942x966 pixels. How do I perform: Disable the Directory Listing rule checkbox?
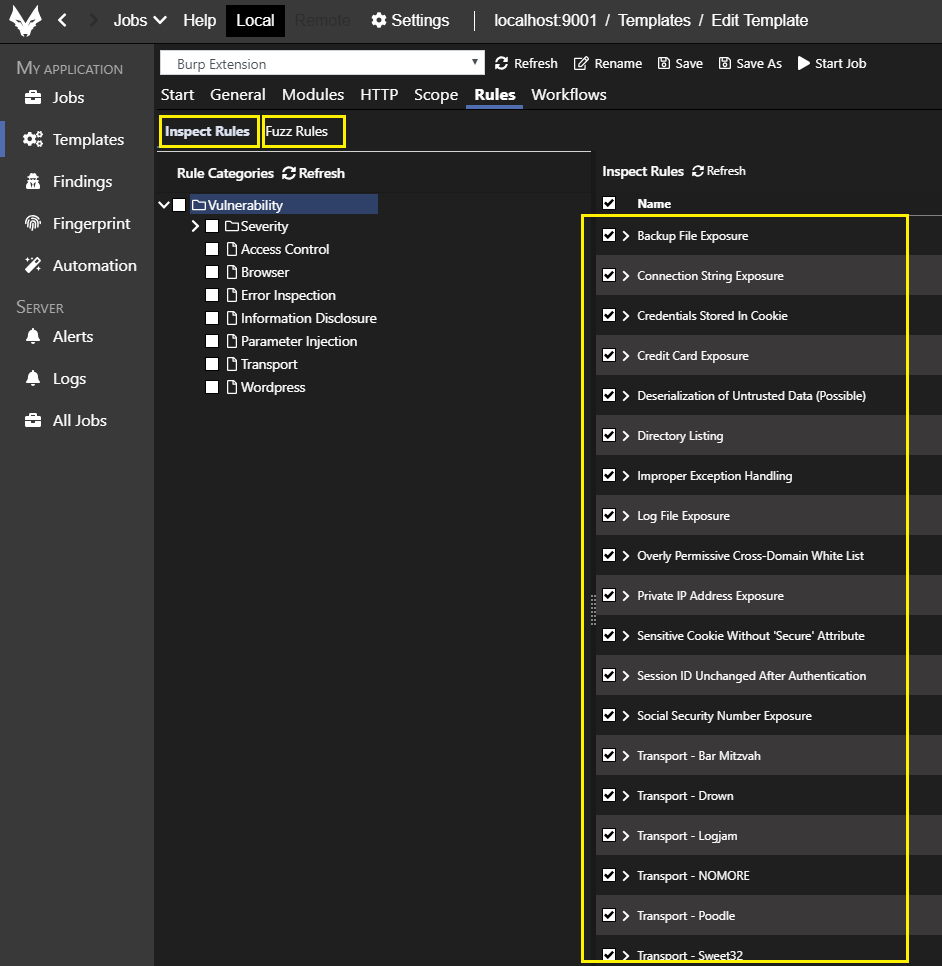pyautogui.click(x=609, y=435)
